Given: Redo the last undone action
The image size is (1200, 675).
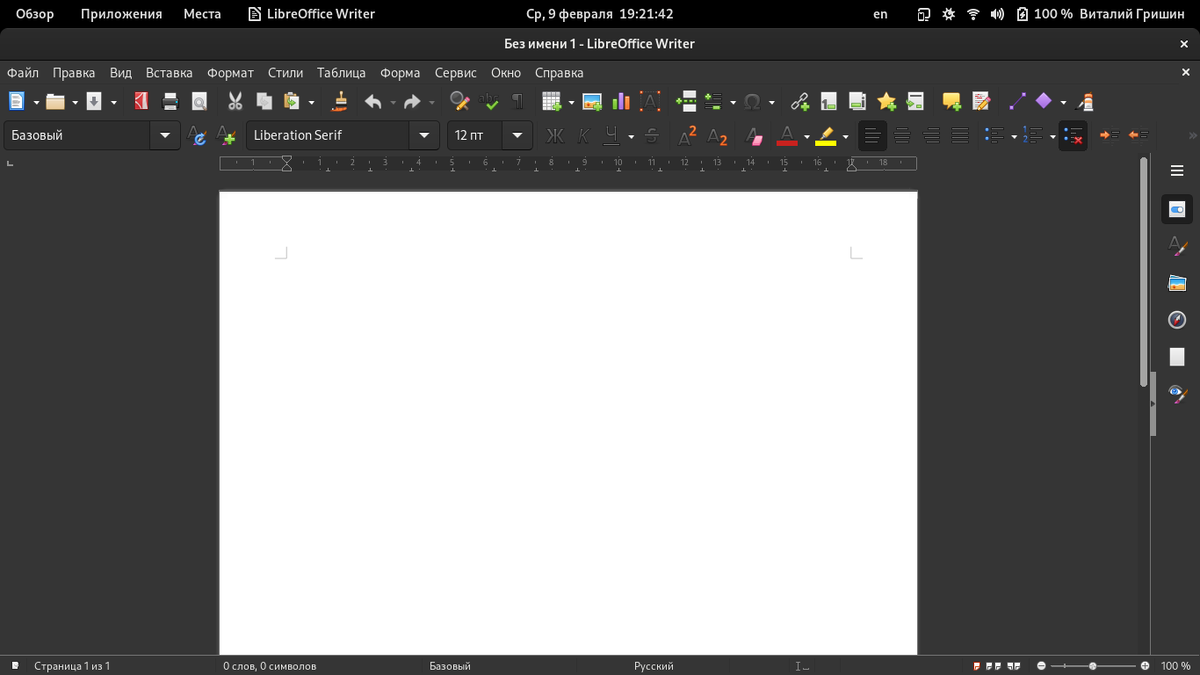Looking at the screenshot, I should [412, 101].
